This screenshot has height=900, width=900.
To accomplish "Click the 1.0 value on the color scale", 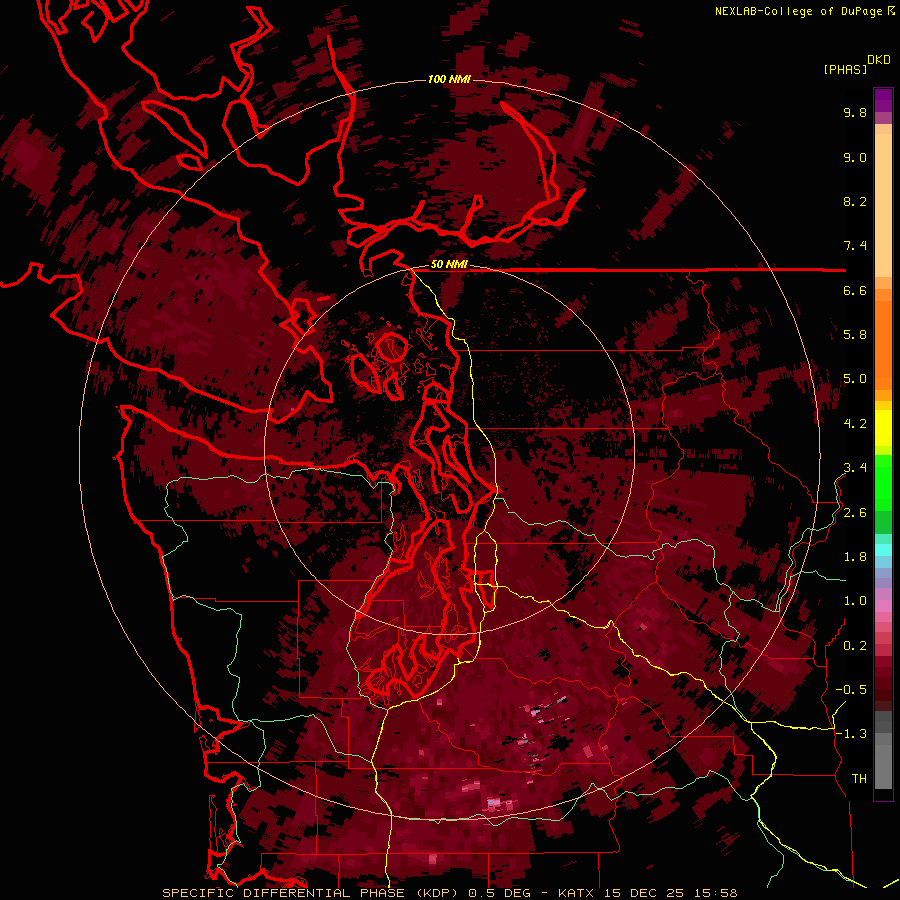I will pyautogui.click(x=855, y=601).
